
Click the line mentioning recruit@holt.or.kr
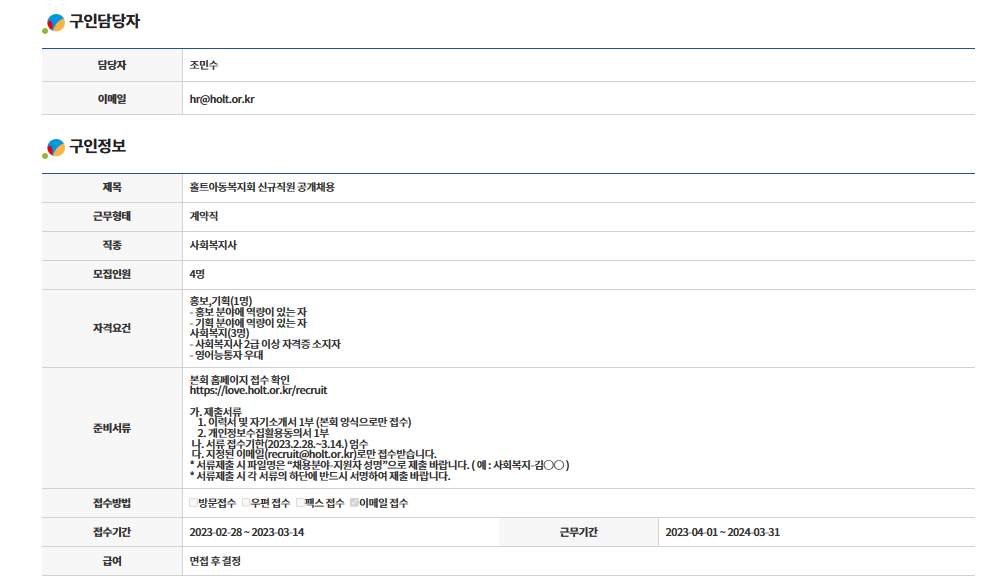point(314,454)
